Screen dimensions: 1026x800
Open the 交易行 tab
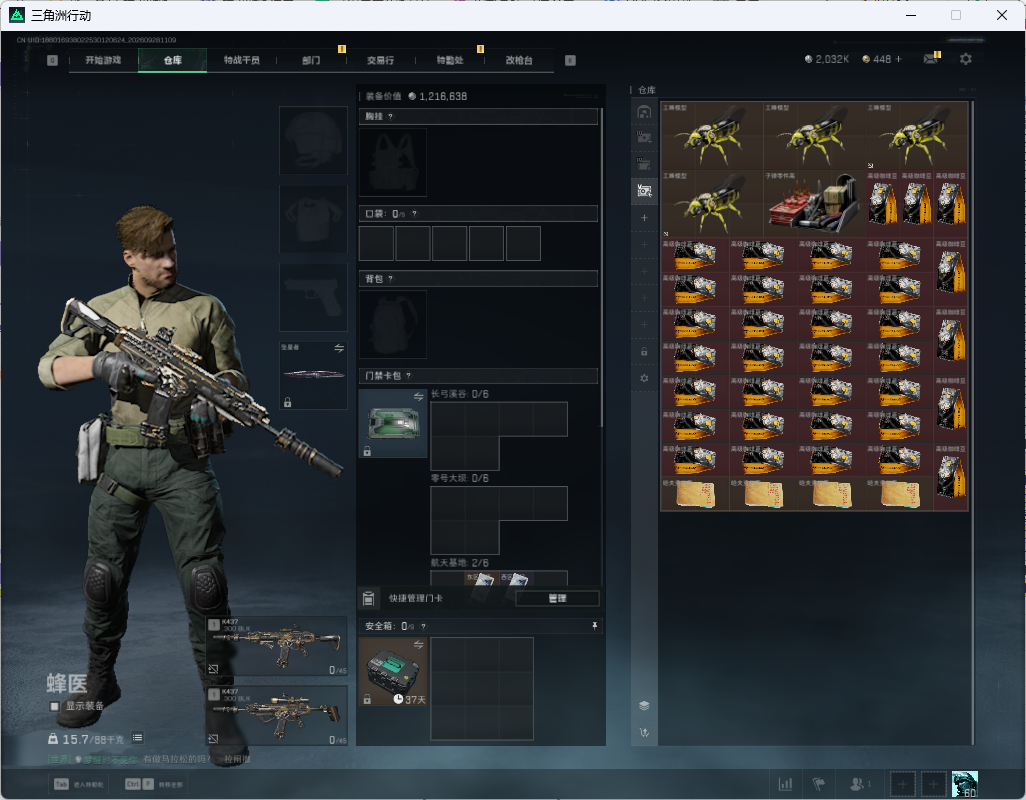[380, 60]
